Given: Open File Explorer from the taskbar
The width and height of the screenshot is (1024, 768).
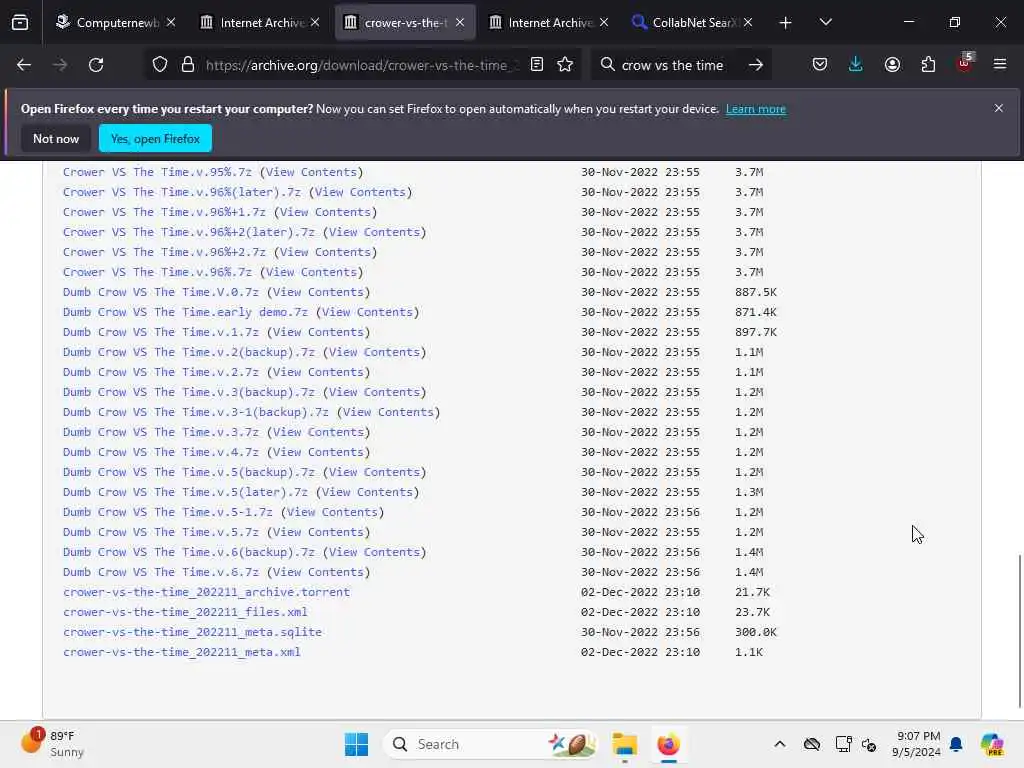Looking at the screenshot, I should pos(624,744).
